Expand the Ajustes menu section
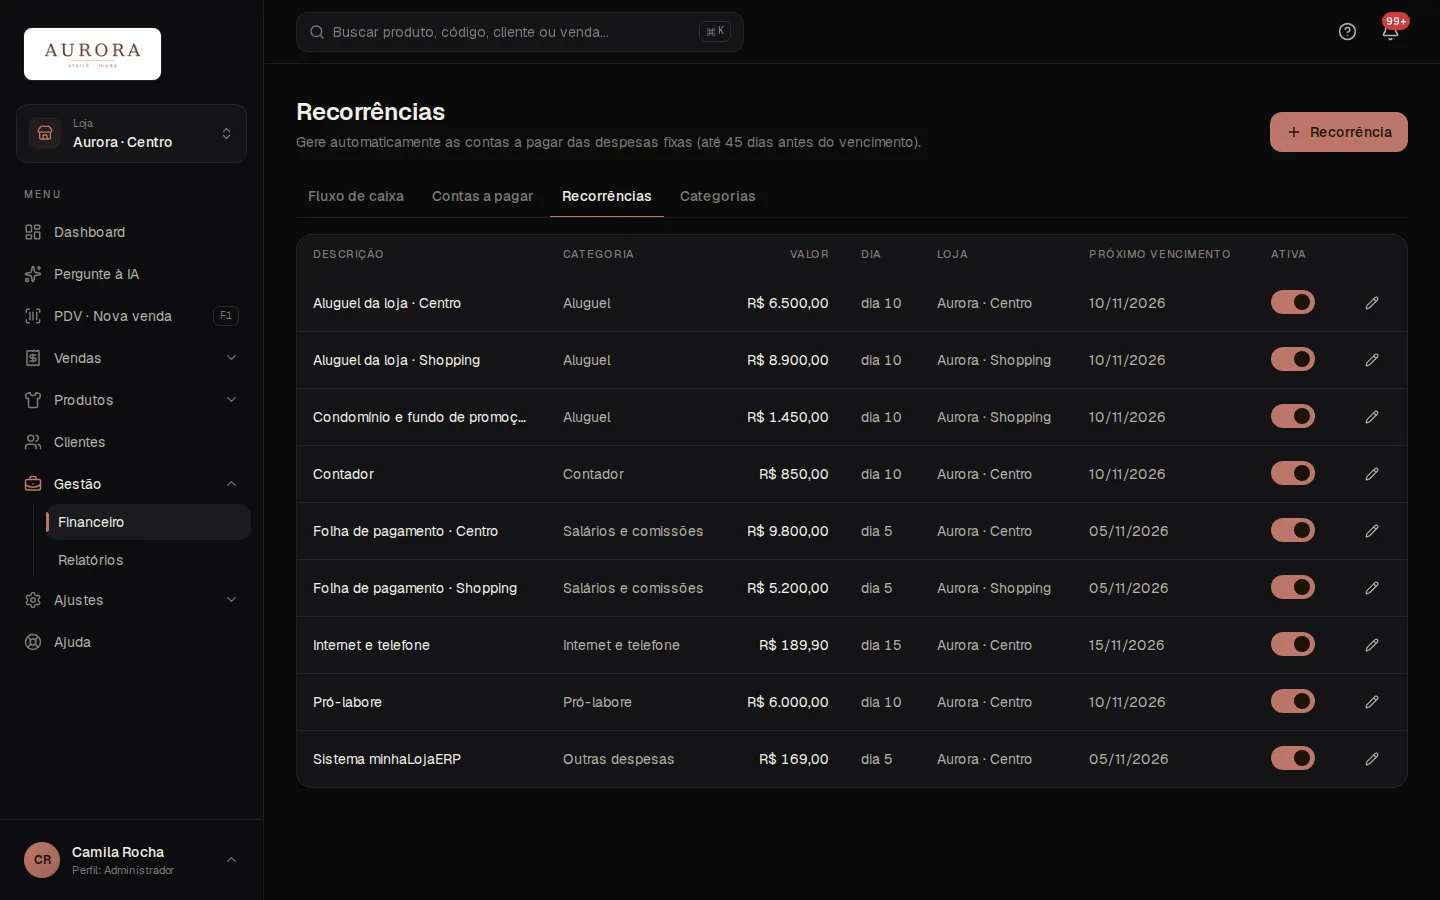The image size is (1440, 900). [x=131, y=600]
